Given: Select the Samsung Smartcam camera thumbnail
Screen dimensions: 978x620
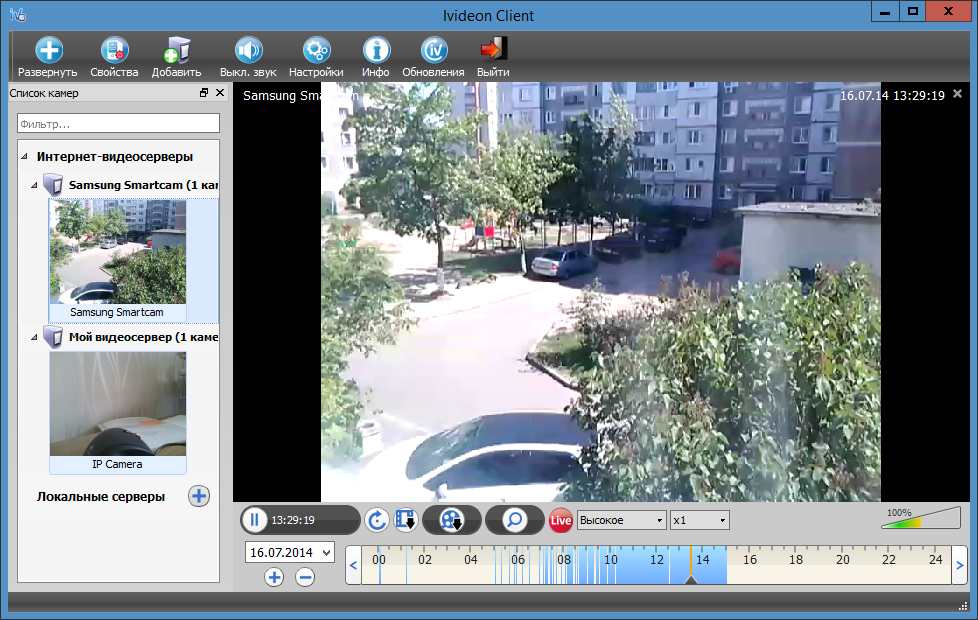Looking at the screenshot, I should (118, 252).
